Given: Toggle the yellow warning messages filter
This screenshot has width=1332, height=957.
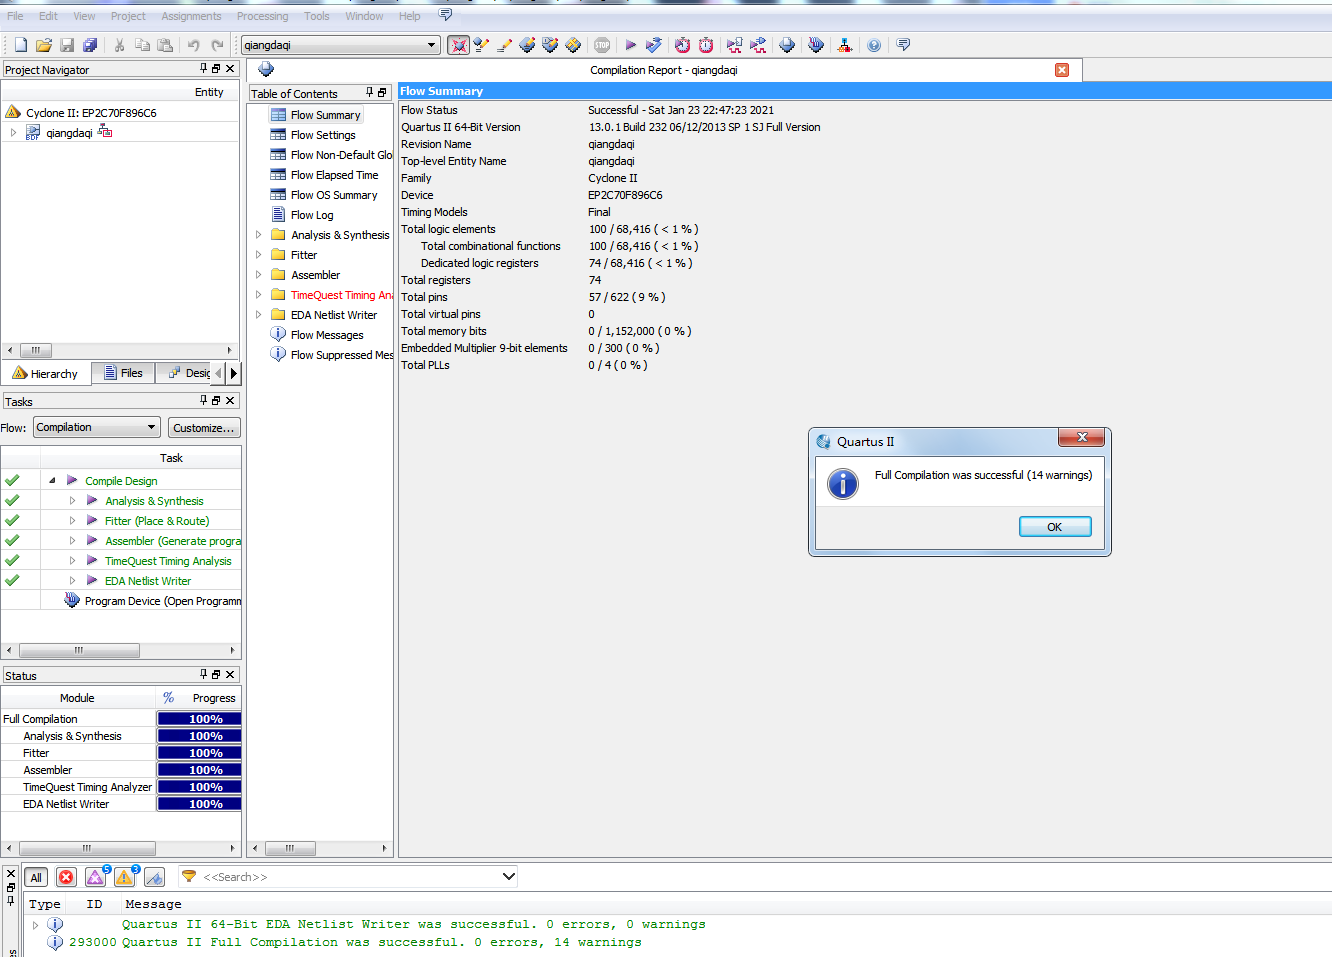Looking at the screenshot, I should click(x=125, y=877).
